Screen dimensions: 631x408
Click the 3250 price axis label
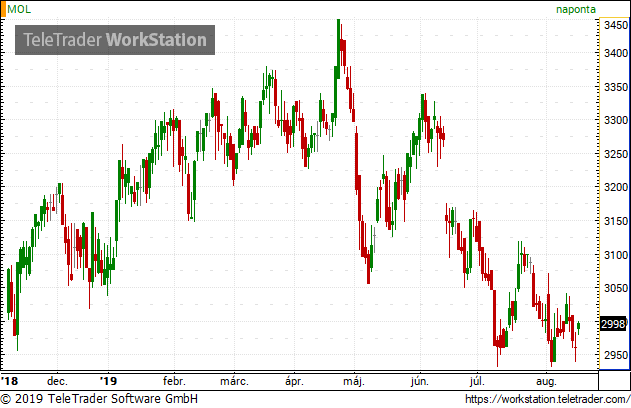click(616, 154)
